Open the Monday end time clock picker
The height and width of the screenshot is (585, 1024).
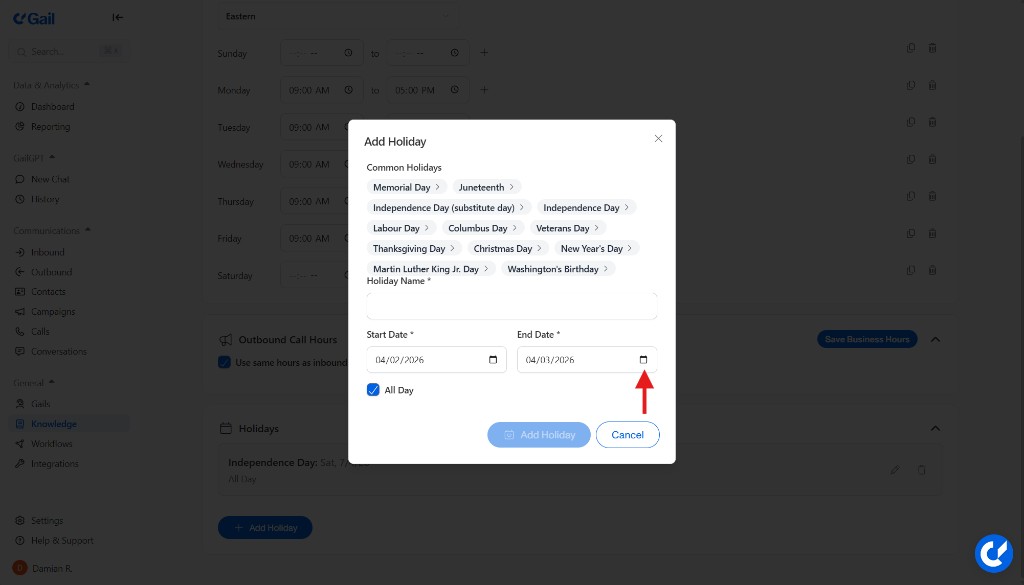pos(455,90)
